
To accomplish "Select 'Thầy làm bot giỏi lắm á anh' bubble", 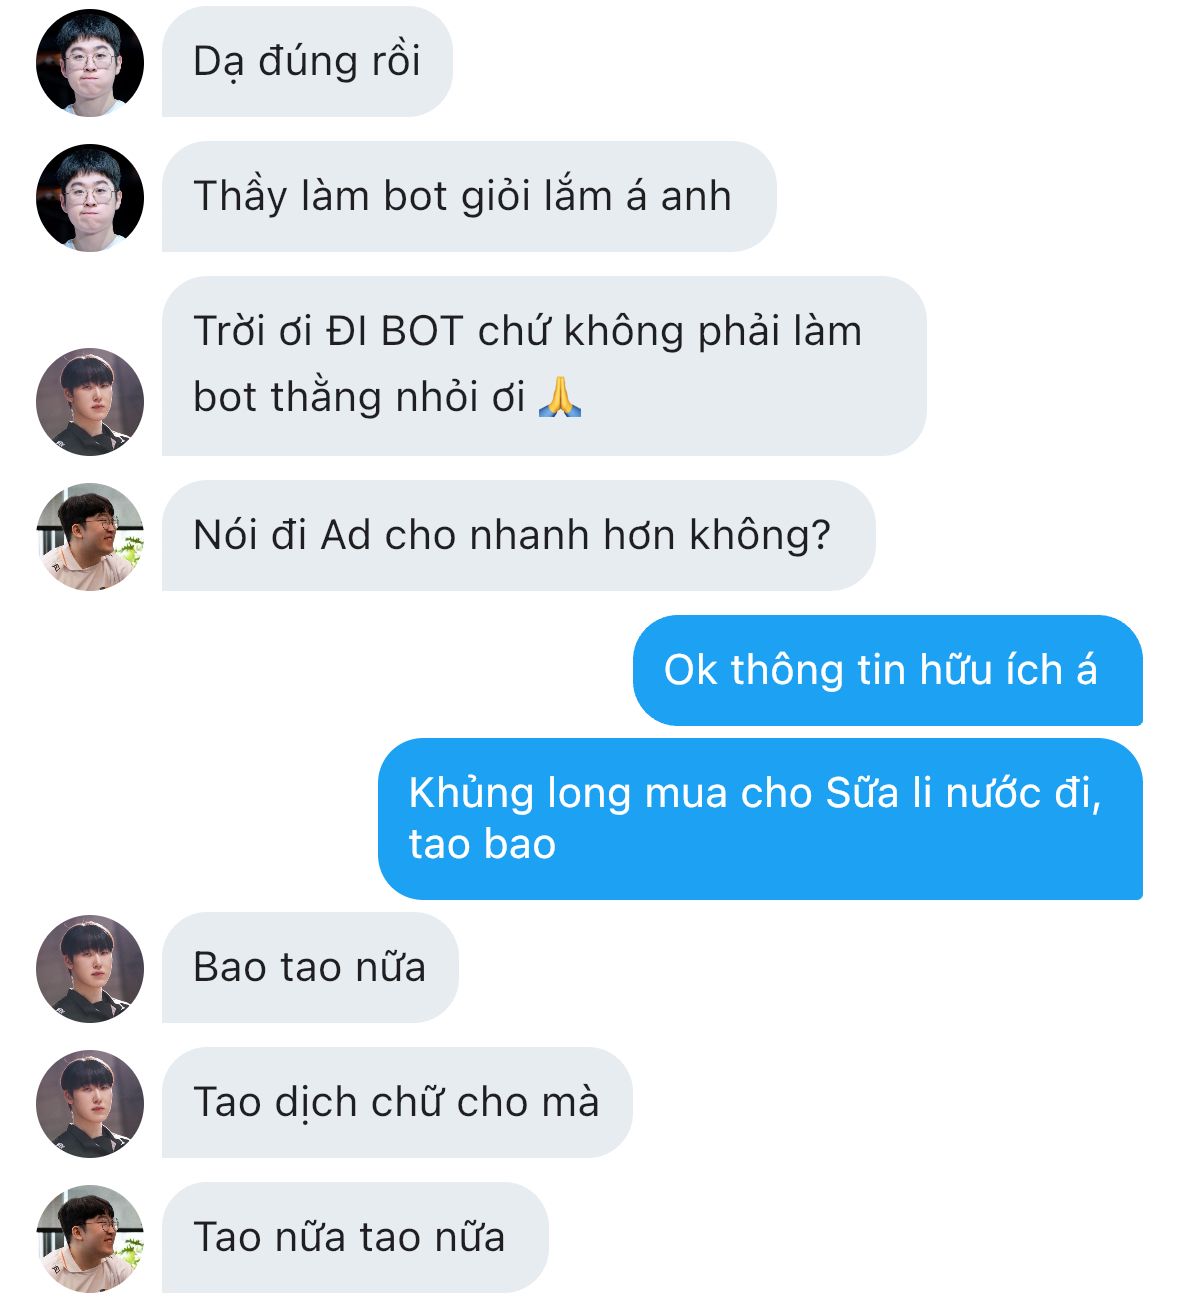I will click(469, 197).
